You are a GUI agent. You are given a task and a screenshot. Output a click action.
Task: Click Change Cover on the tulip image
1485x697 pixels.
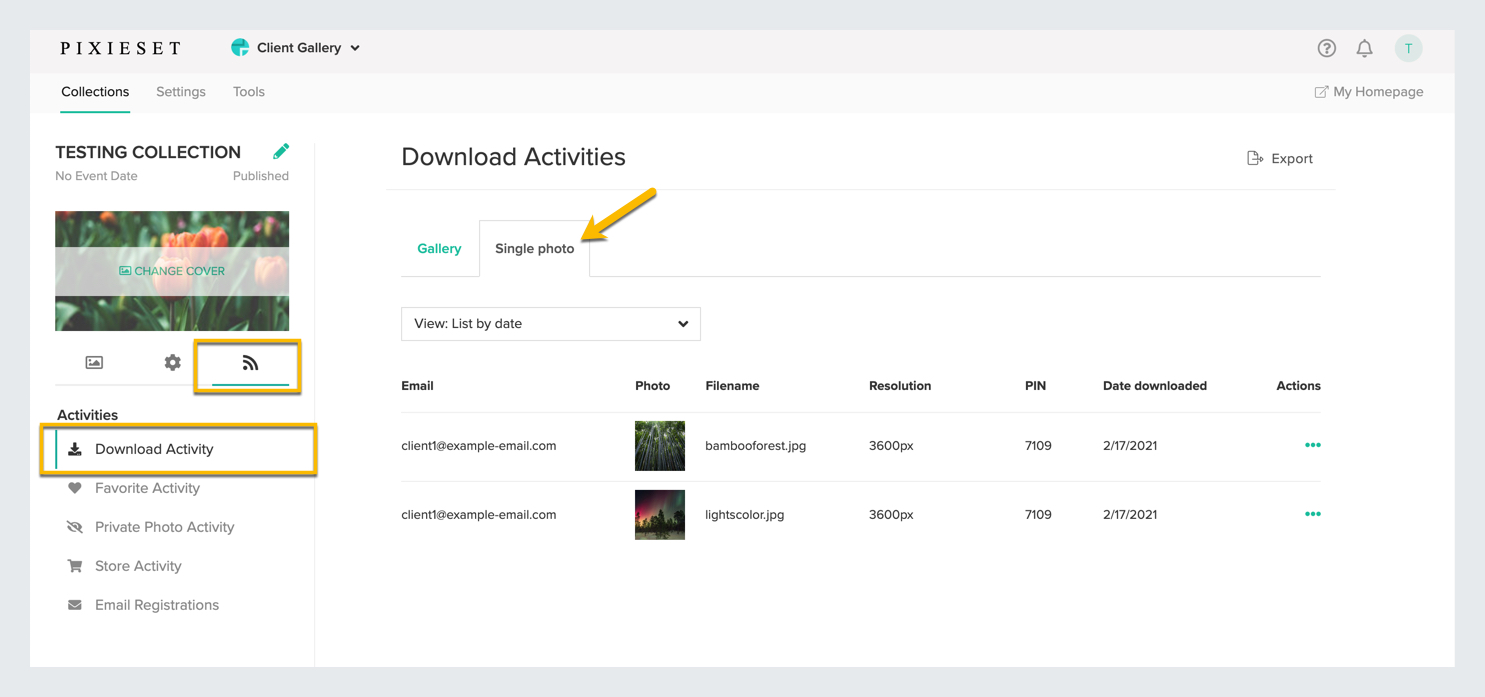point(172,271)
